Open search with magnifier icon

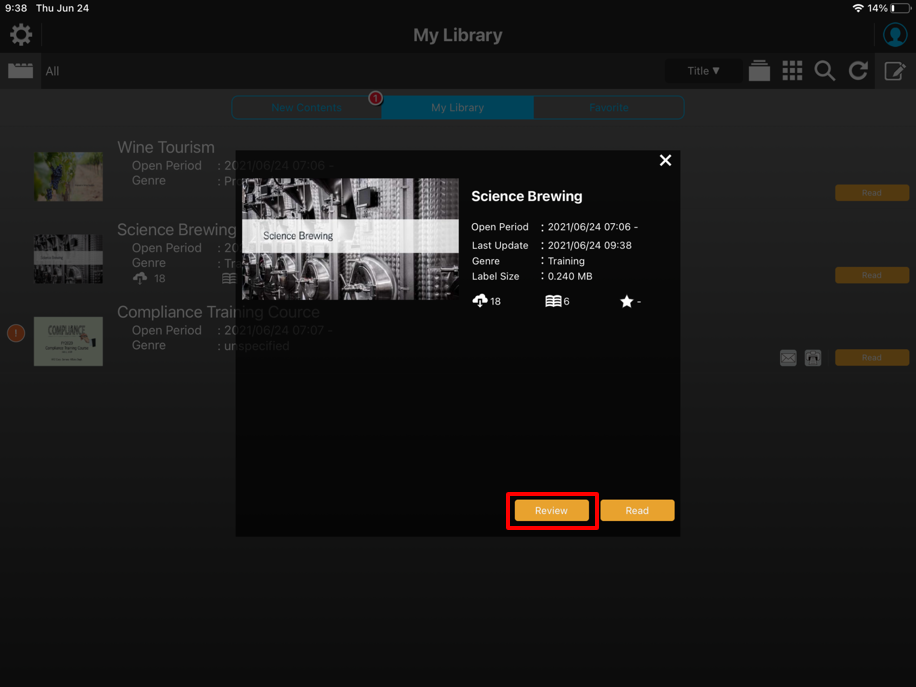[825, 71]
